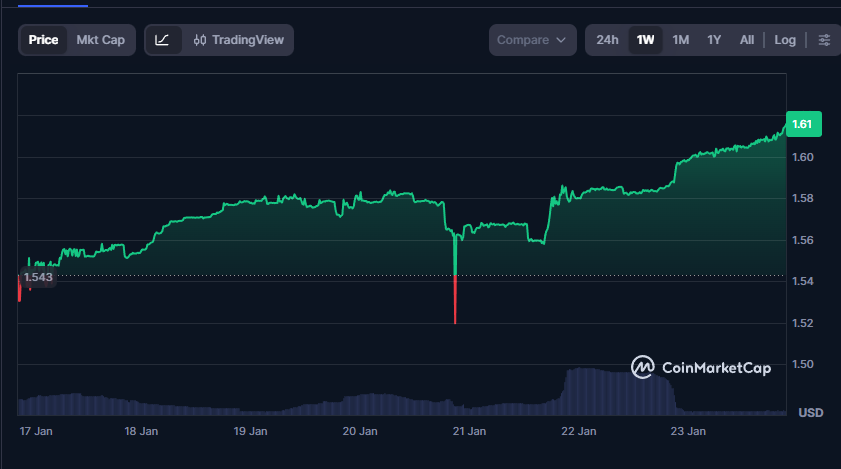The image size is (841, 469).
Task: Select the 1W time range
Action: point(645,40)
